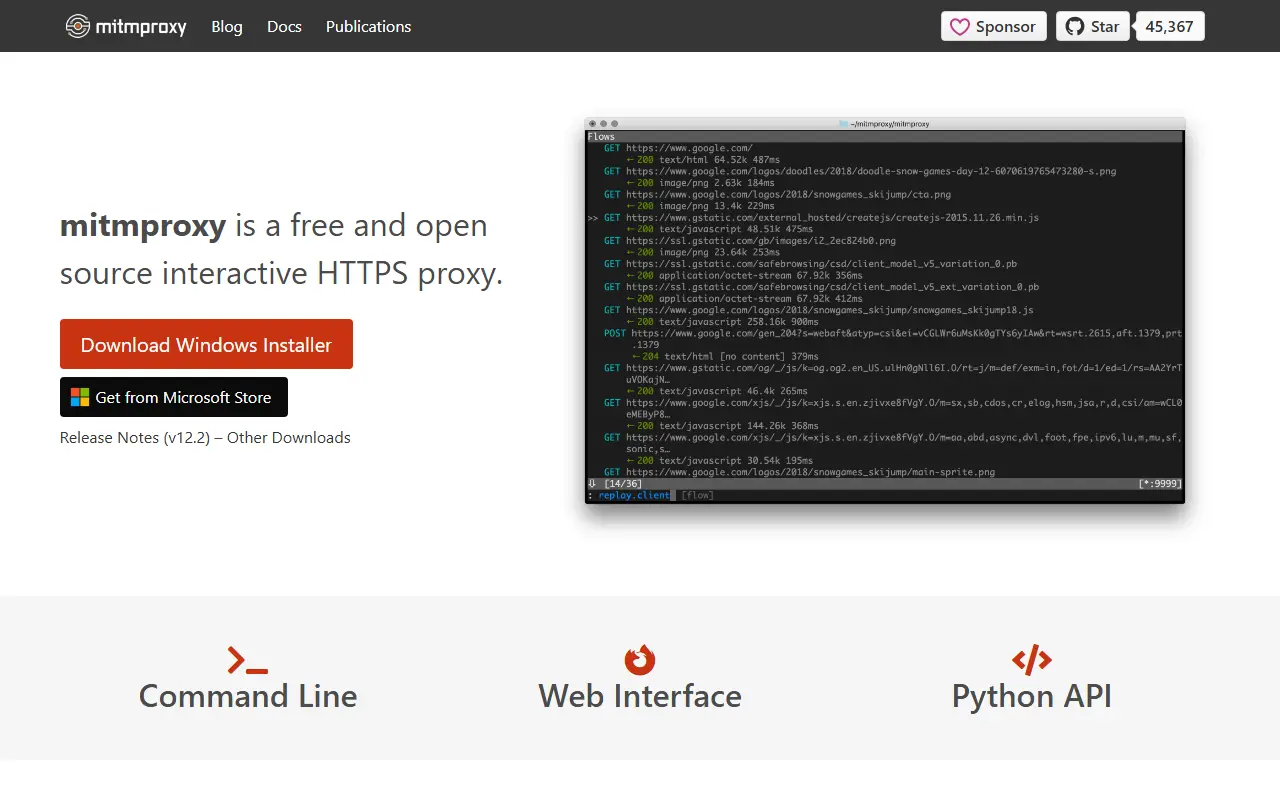This screenshot has width=1280, height=800.
Task: Open the Docs page
Action: point(284,26)
